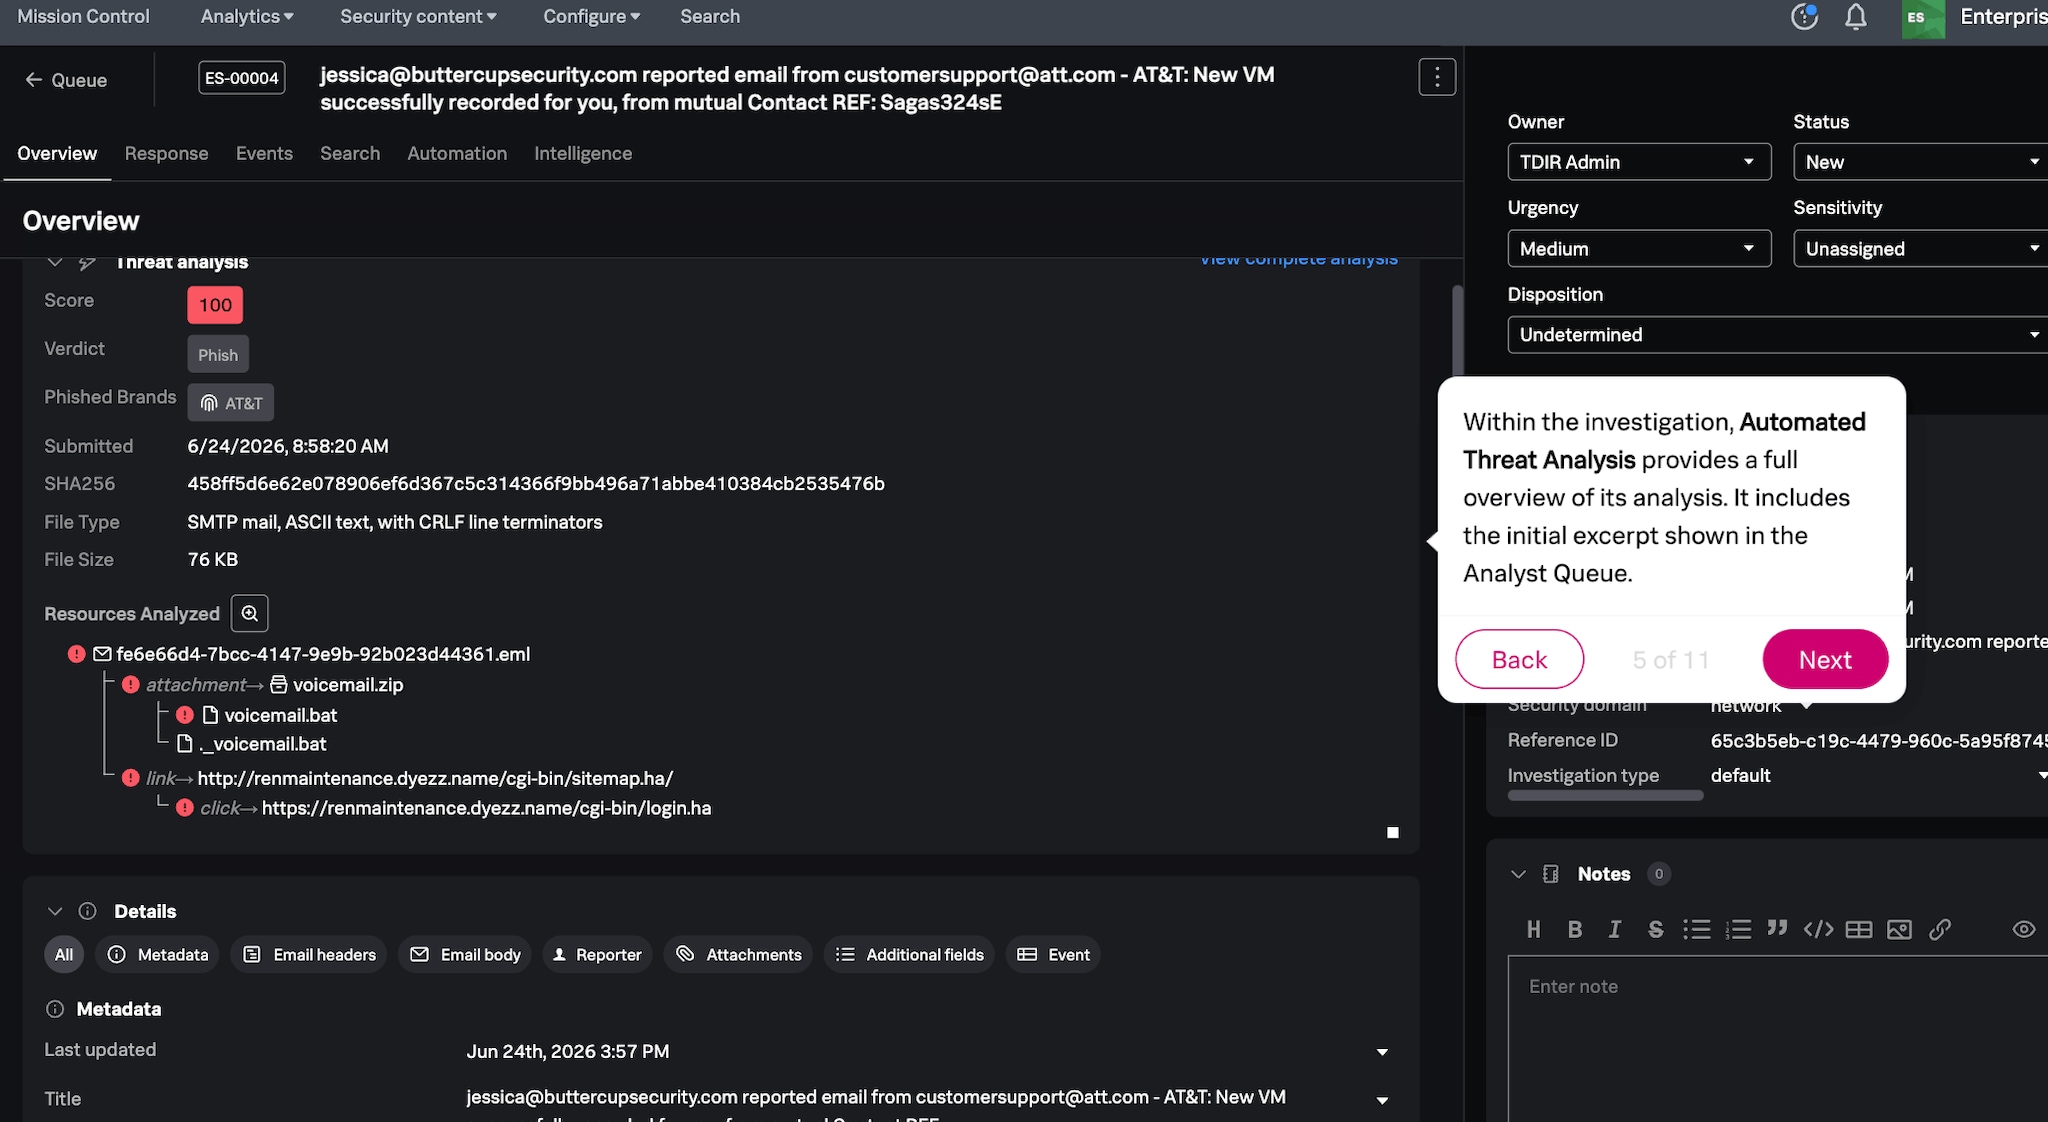This screenshot has height=1122, width=2048.
Task: Open the Status dropdown showing New
Action: [1920, 162]
